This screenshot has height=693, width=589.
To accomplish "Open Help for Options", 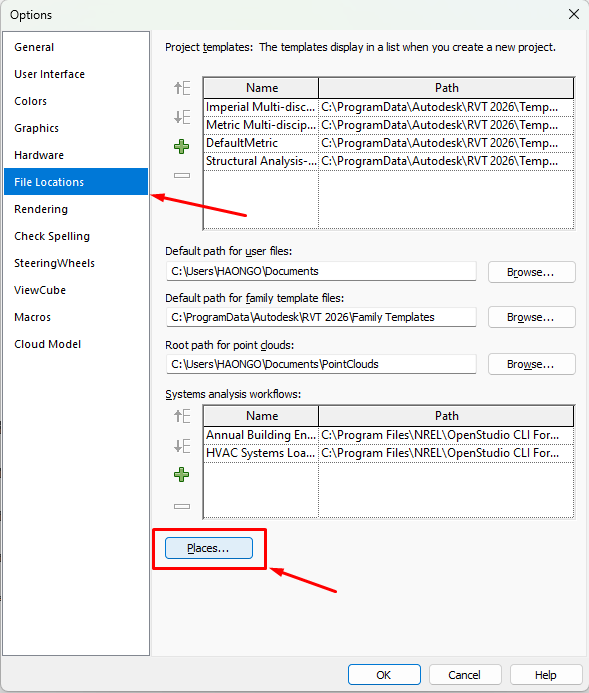I will 546,674.
